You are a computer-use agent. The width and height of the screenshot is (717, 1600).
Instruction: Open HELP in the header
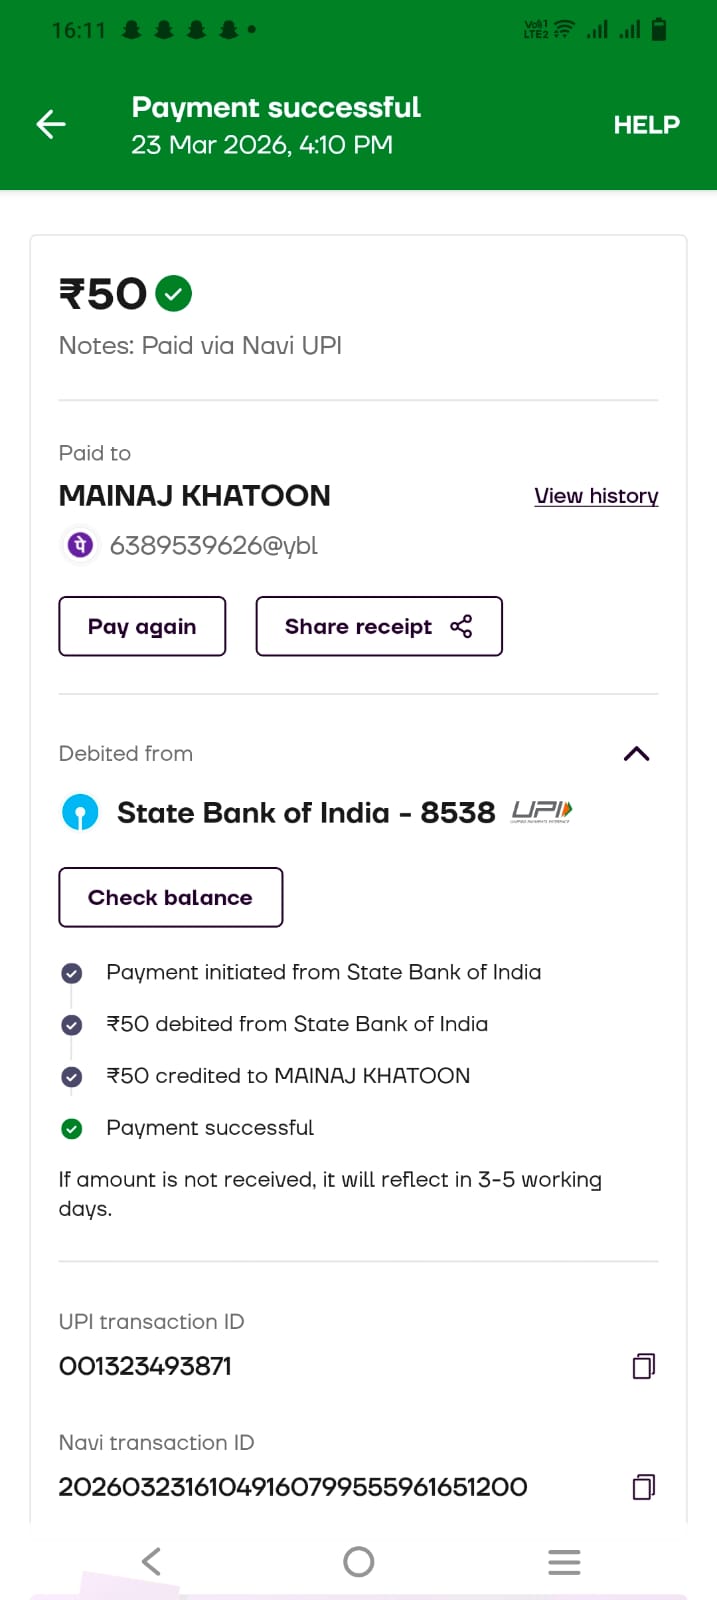point(646,125)
